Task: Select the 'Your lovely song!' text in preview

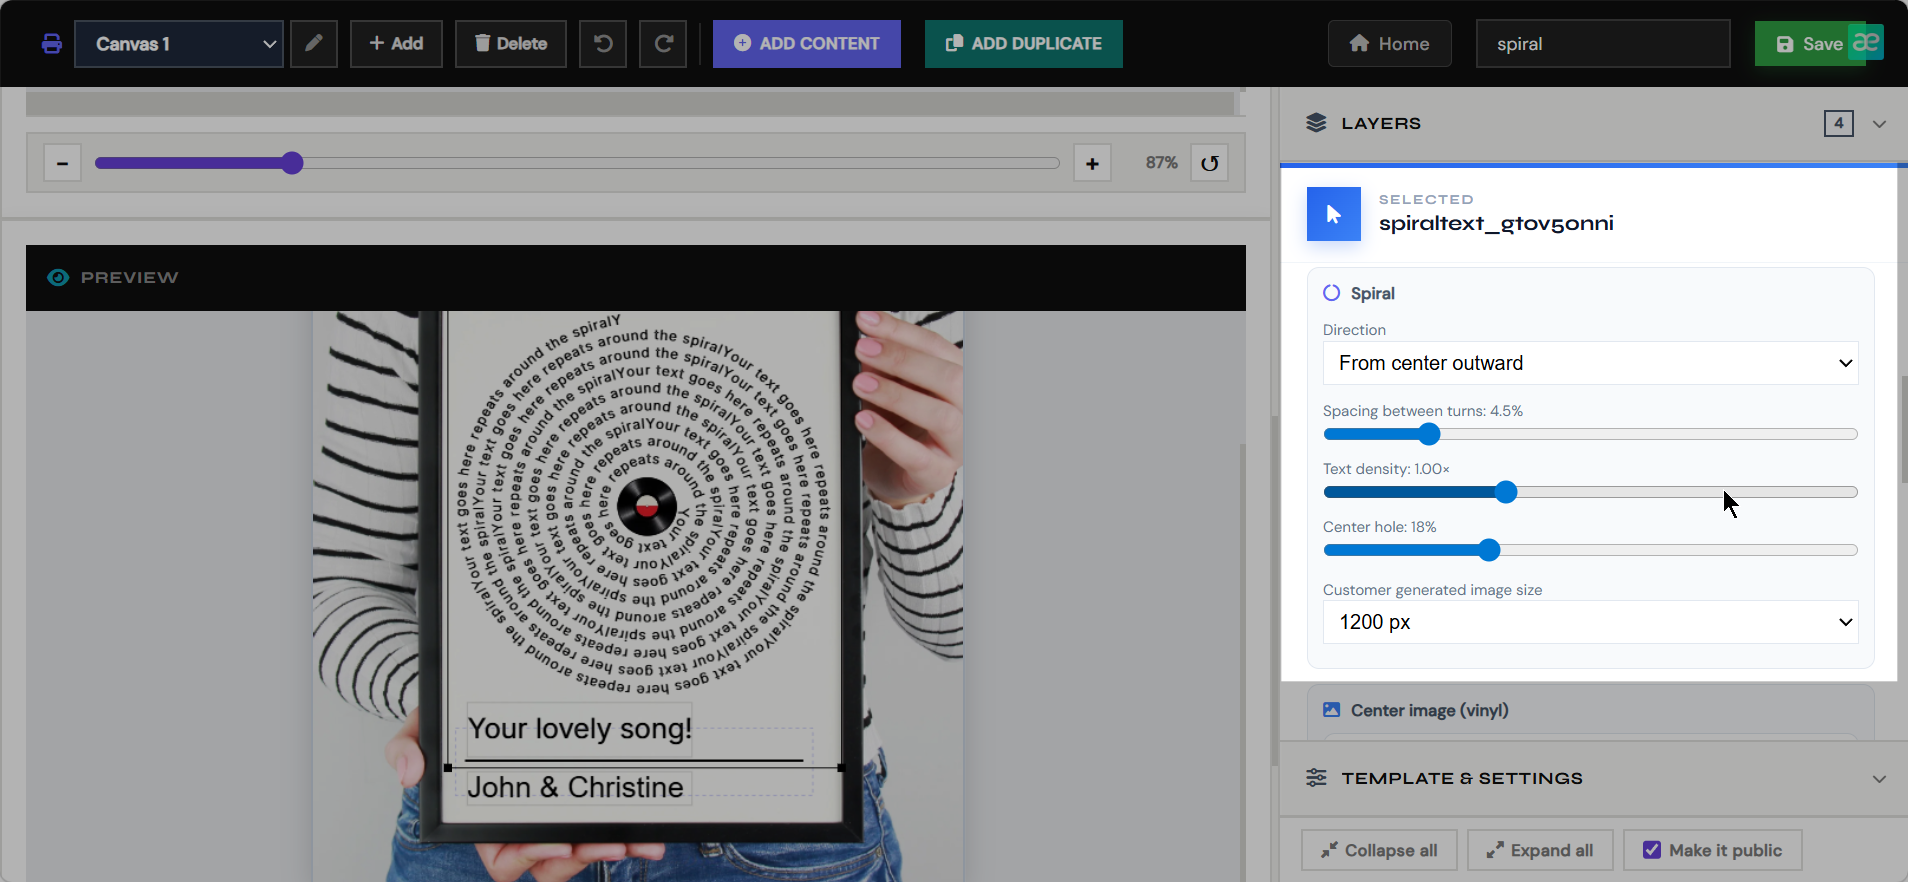Action: coord(580,728)
